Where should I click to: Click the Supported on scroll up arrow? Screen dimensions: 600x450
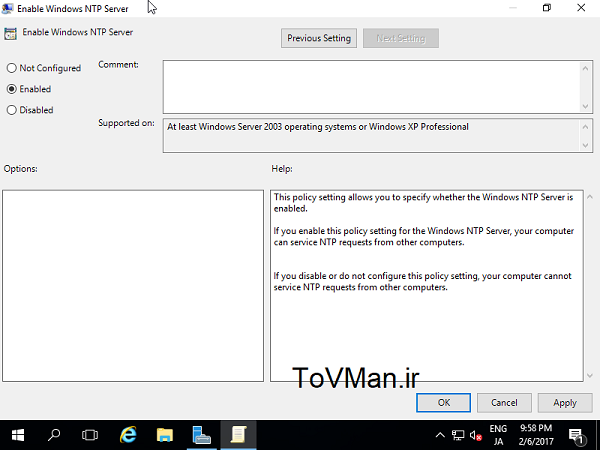[585, 127]
